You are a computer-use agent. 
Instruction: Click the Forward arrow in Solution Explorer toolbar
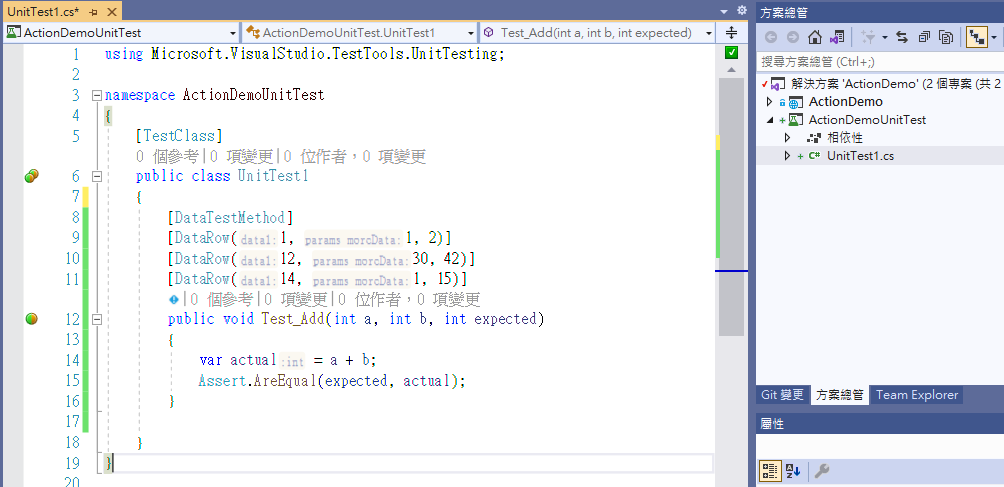pos(793,38)
